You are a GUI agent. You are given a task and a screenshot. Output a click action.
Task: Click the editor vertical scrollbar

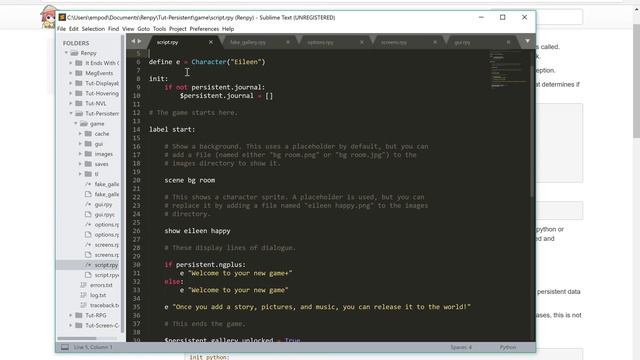pyautogui.click(x=532, y=131)
